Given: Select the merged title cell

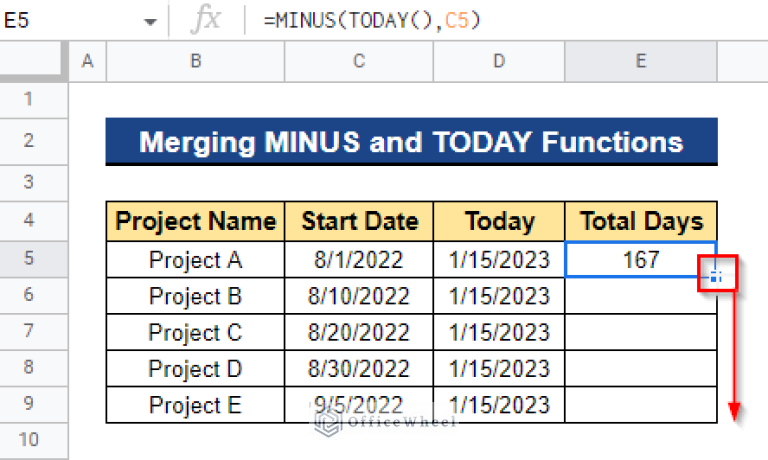Looking at the screenshot, I should tap(411, 141).
